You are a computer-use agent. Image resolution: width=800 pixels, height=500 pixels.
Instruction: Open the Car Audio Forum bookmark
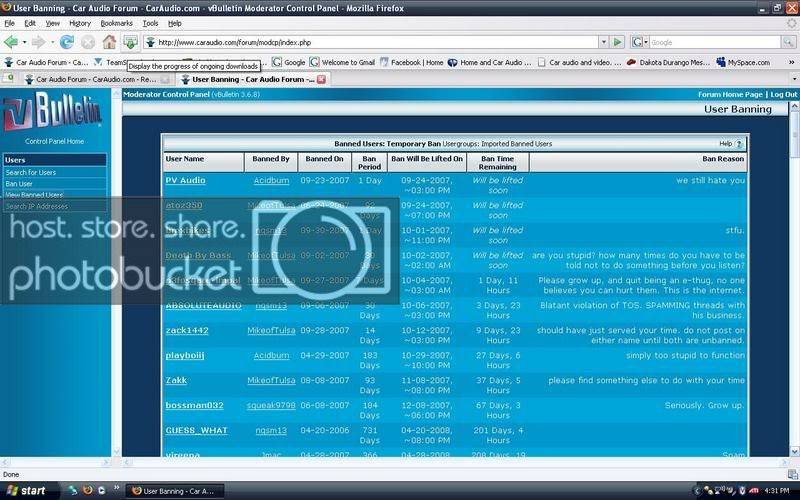[46, 62]
